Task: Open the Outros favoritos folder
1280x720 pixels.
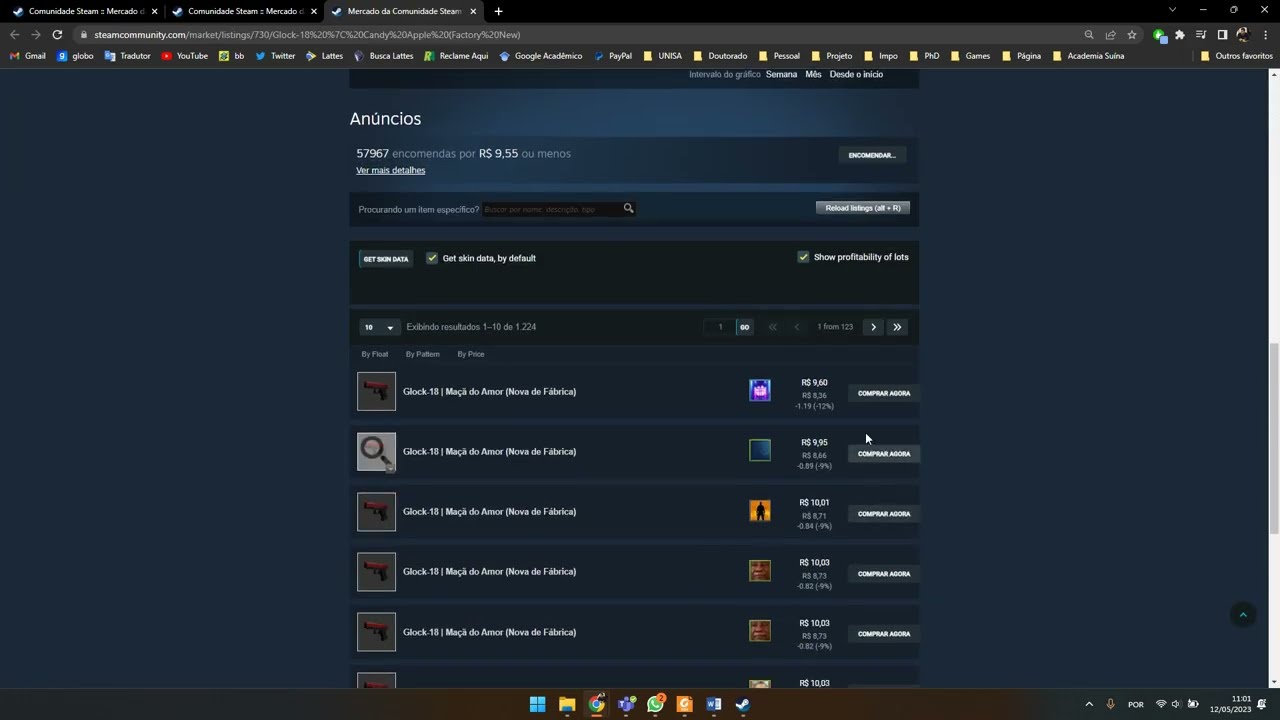Action: [1236, 56]
